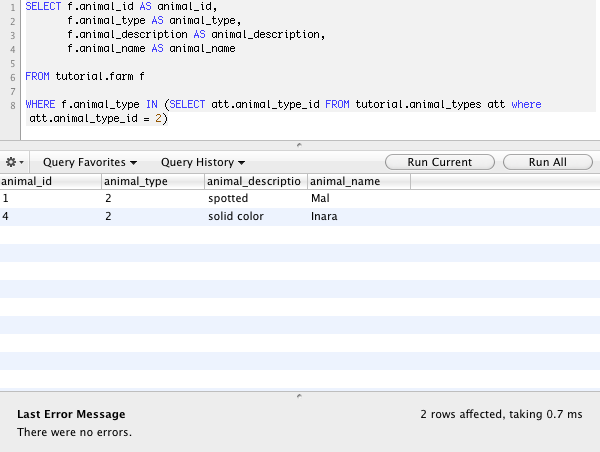Click the 'Last Error Message' heading
Screen dimensions: 600x452
tap(71, 414)
